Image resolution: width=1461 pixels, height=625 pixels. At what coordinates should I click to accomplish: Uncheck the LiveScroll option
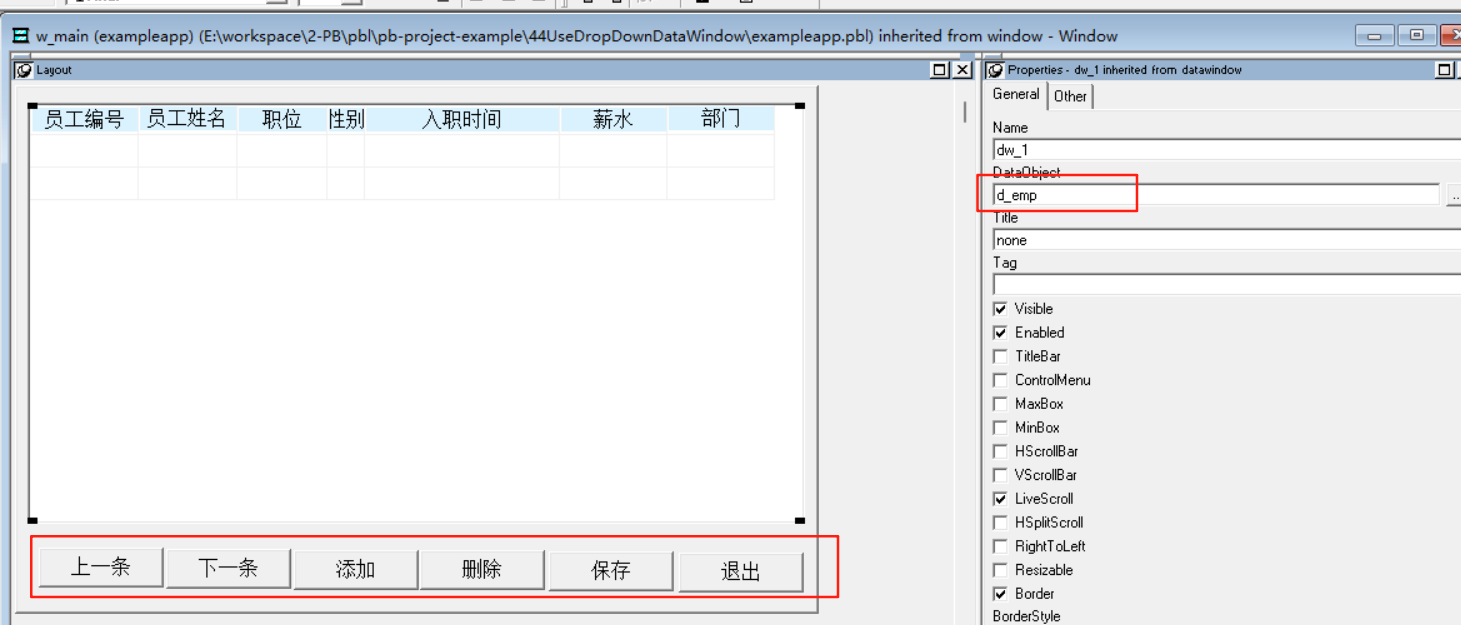click(1000, 498)
